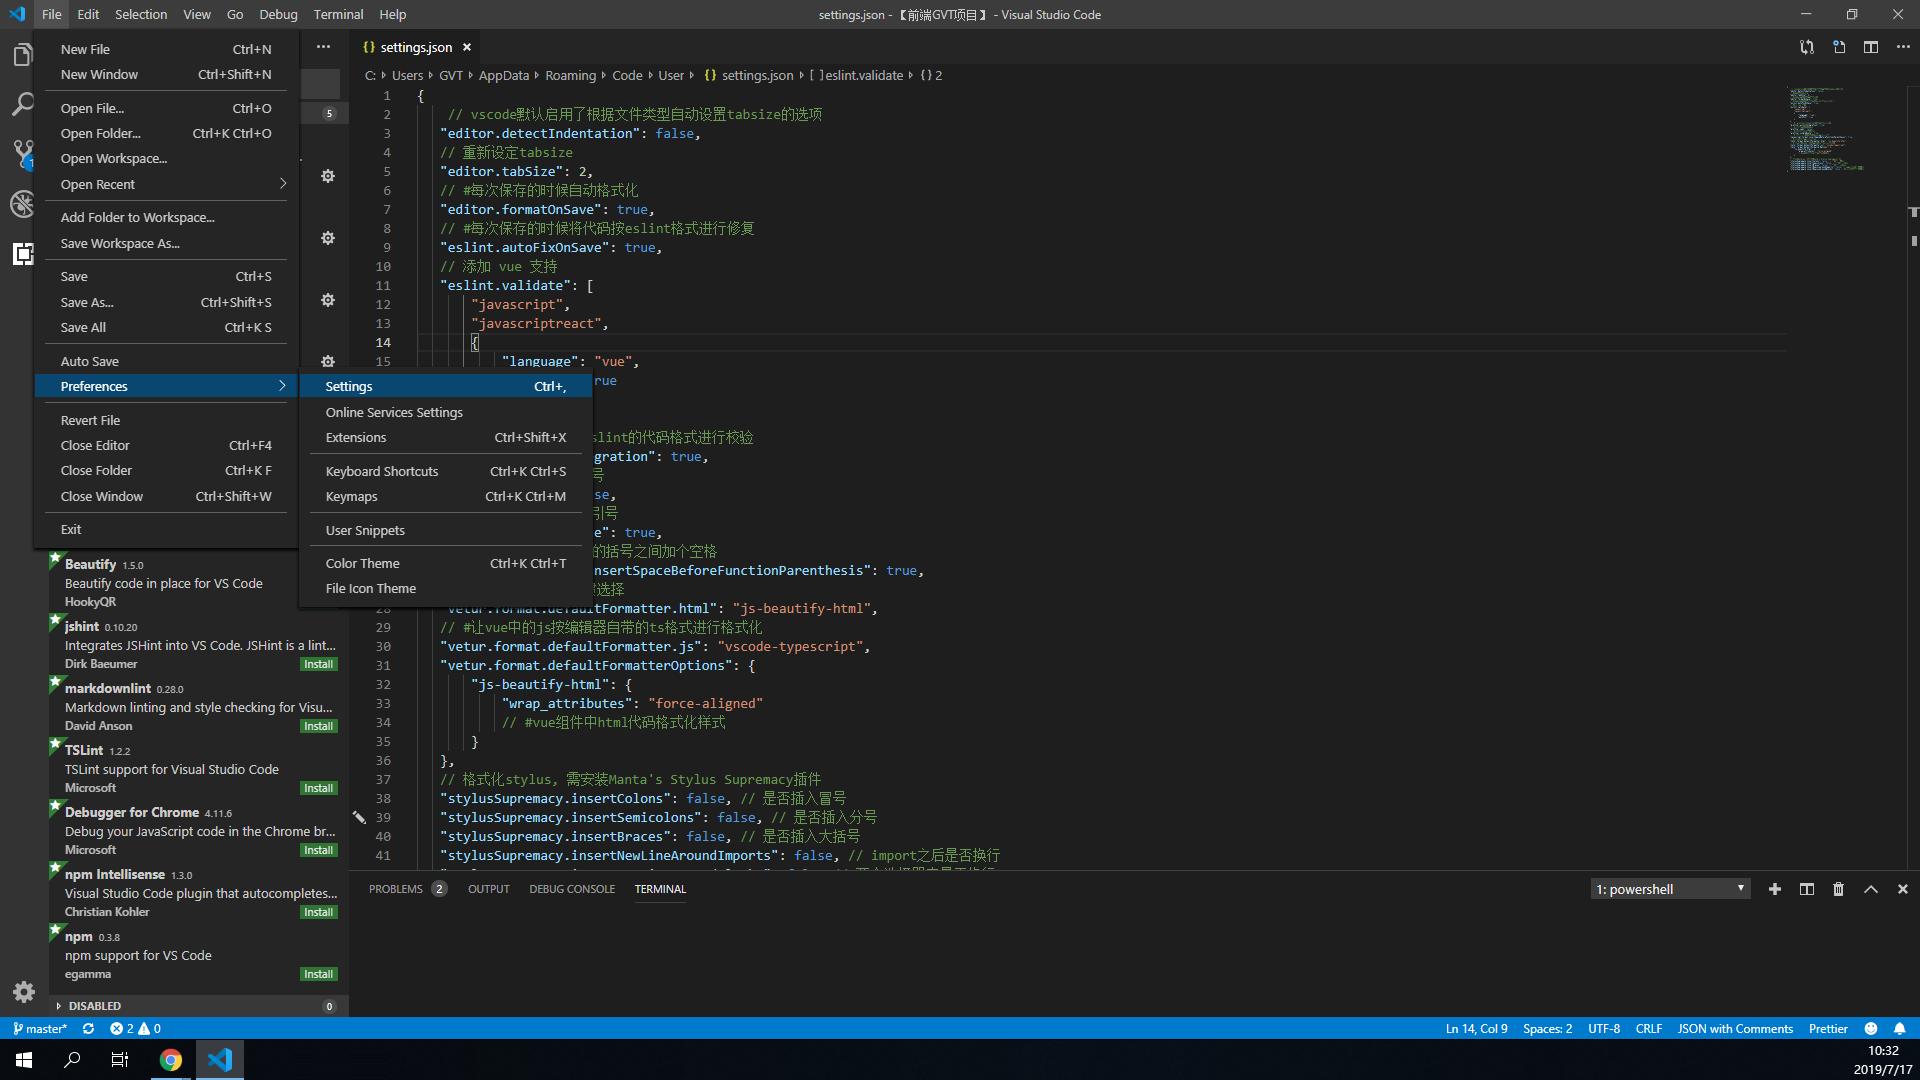Screen dimensions: 1920x1080
Task: Kill the powershell terminal with the trash icon
Action: click(x=1838, y=889)
